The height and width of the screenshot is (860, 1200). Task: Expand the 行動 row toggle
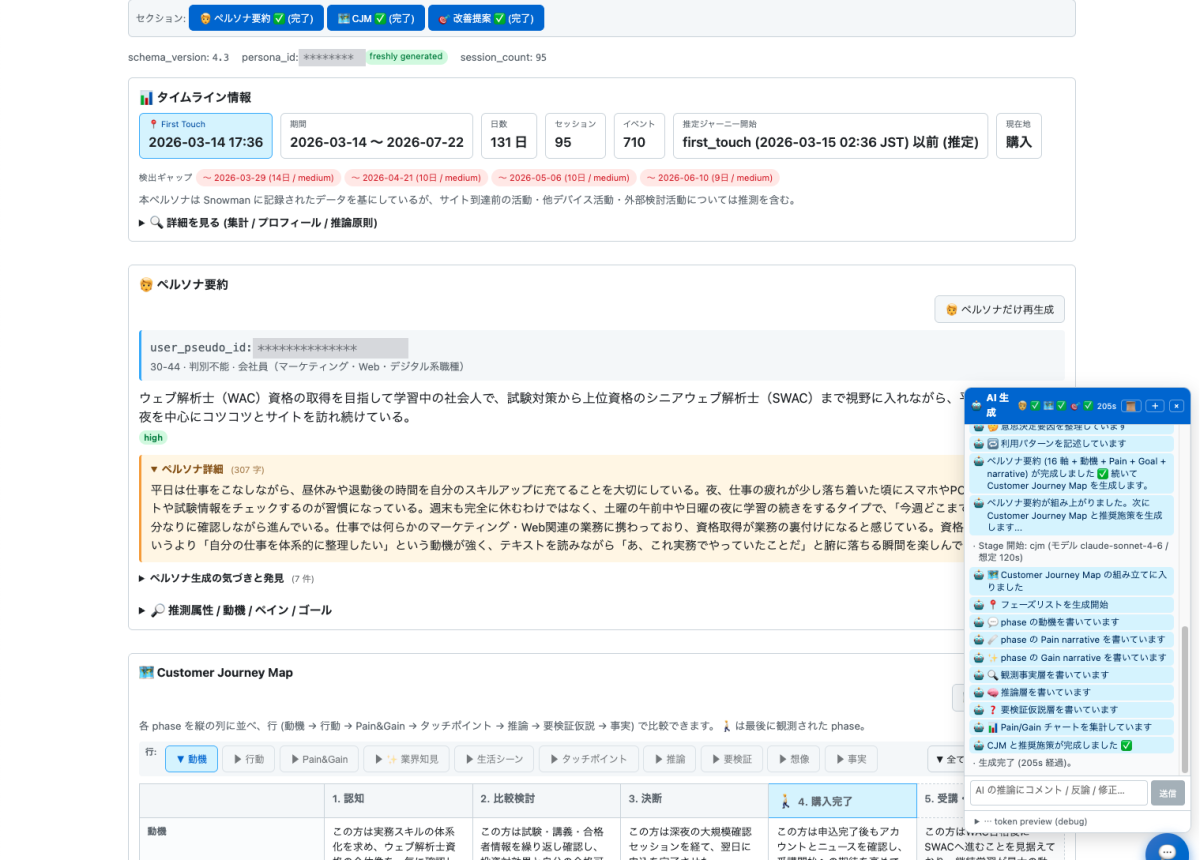[x=249, y=759]
